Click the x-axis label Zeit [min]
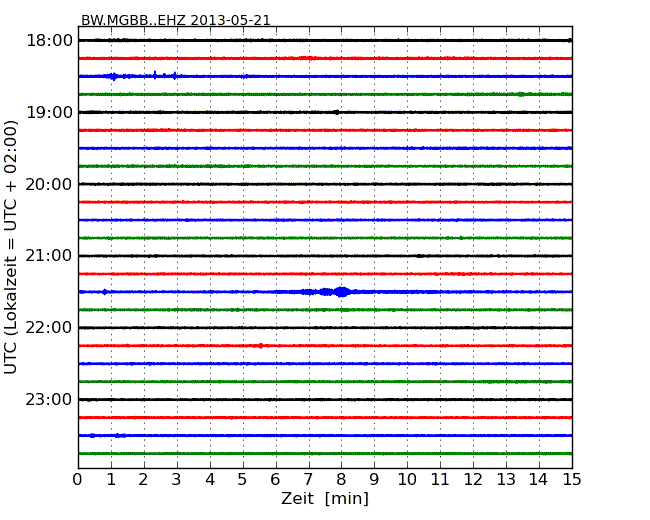650x520 pixels. click(325, 498)
